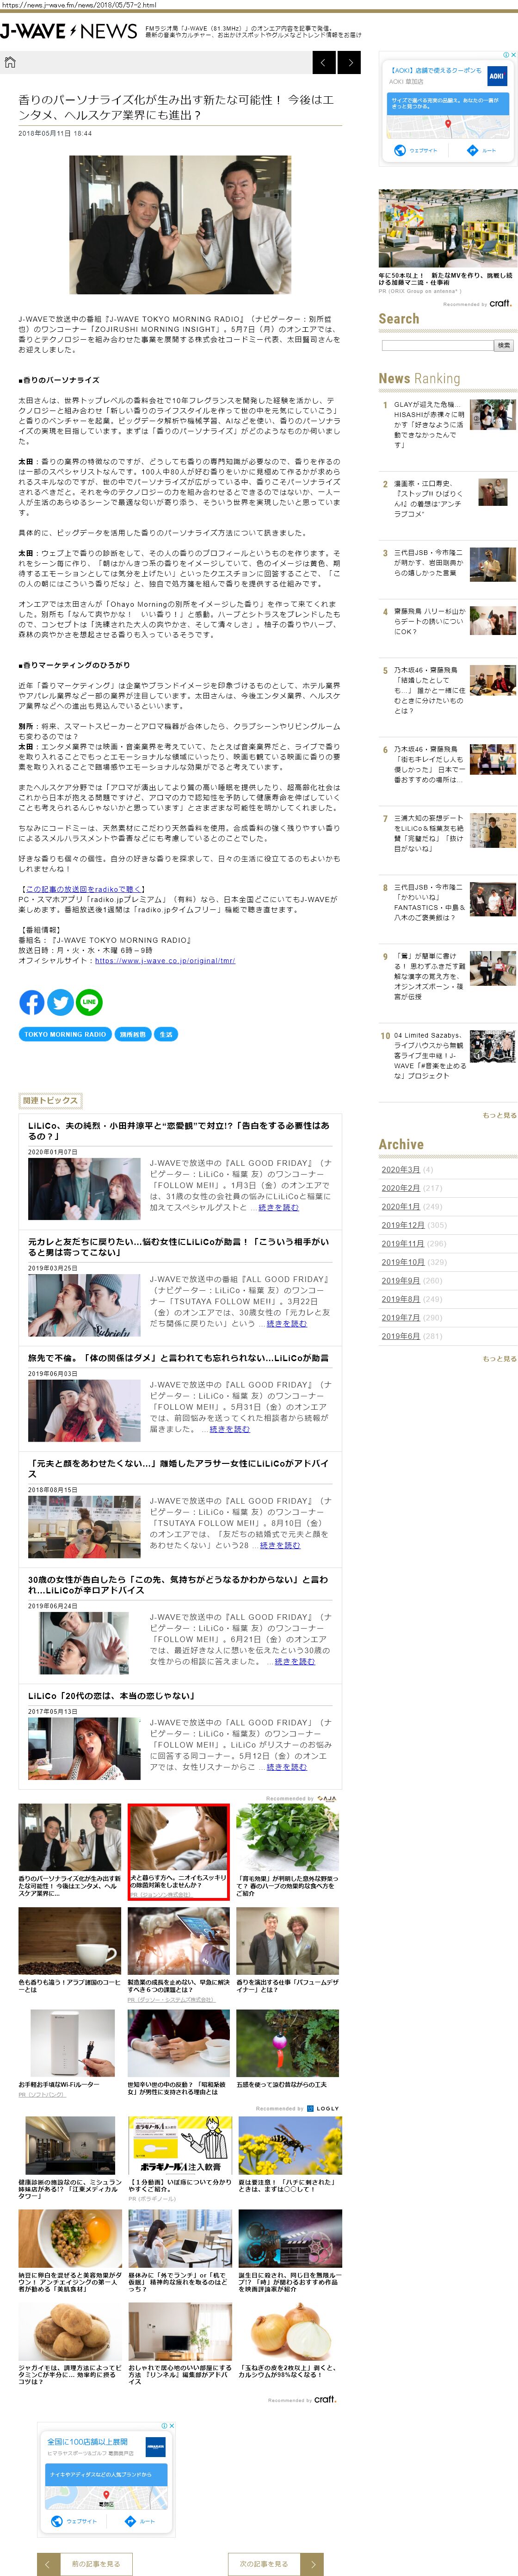Open the 2020年3月 archive link

[400, 1169]
